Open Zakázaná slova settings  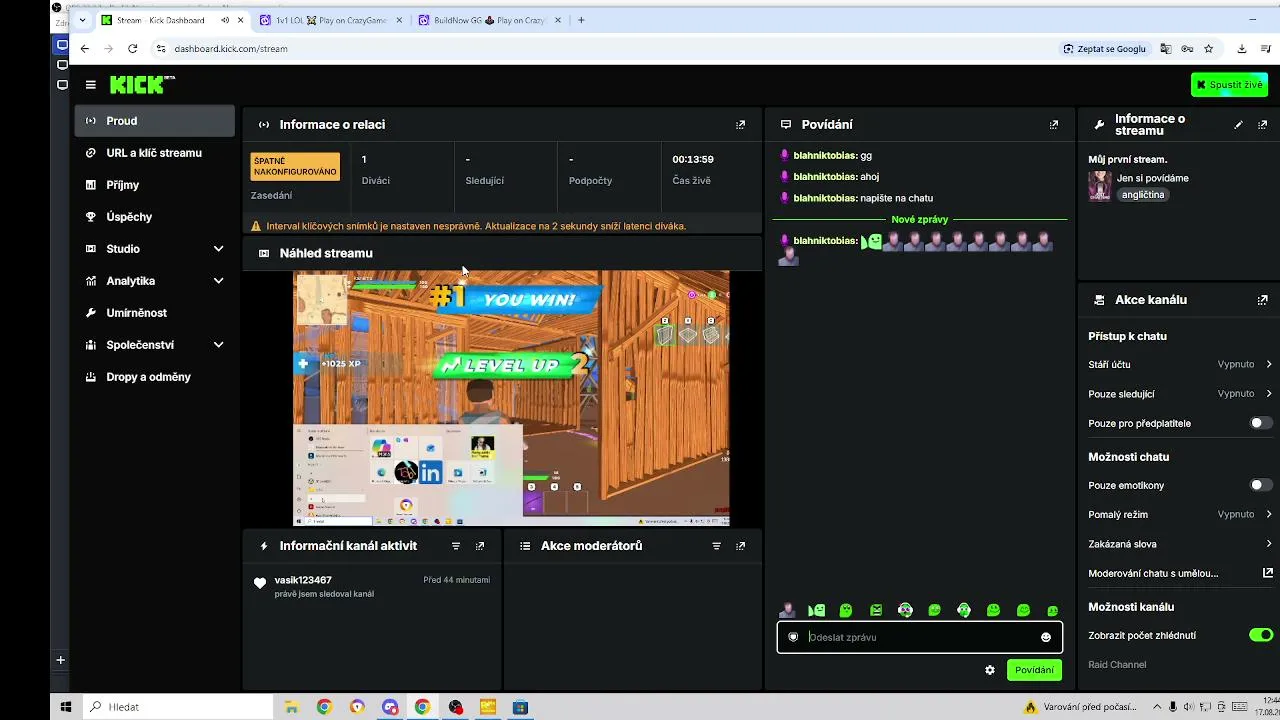1180,544
